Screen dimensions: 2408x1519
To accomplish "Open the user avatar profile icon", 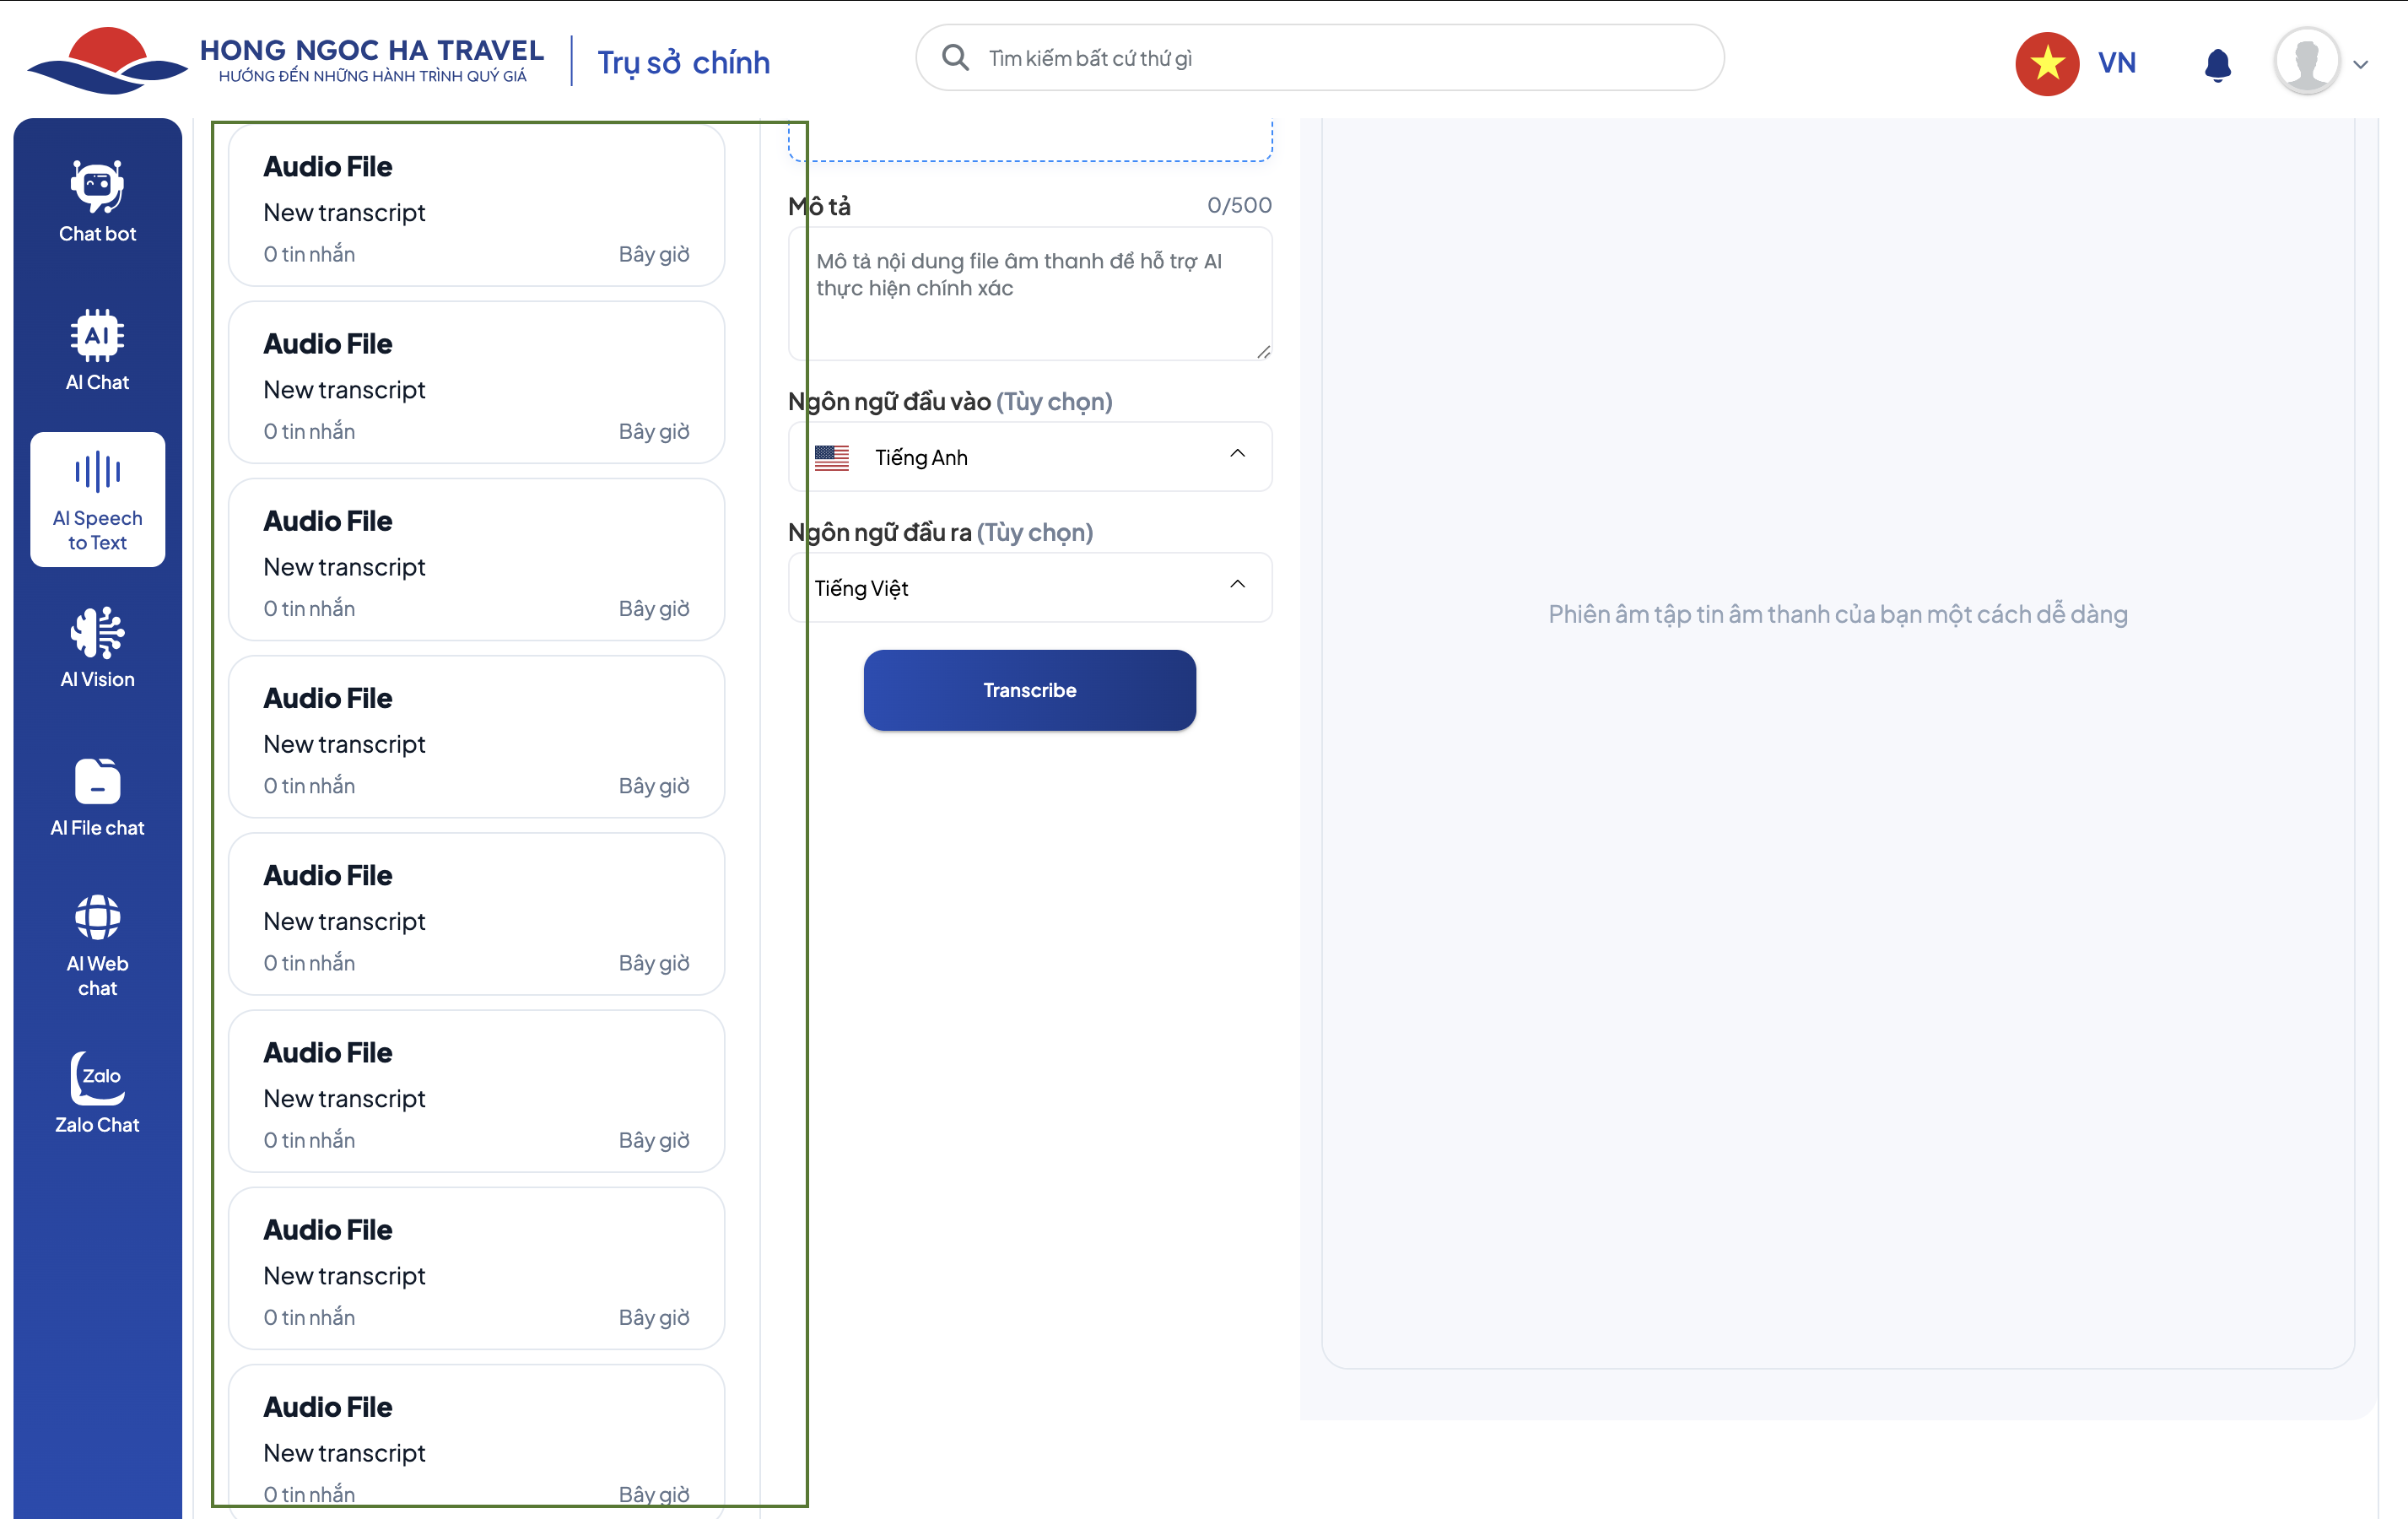I will [2306, 62].
